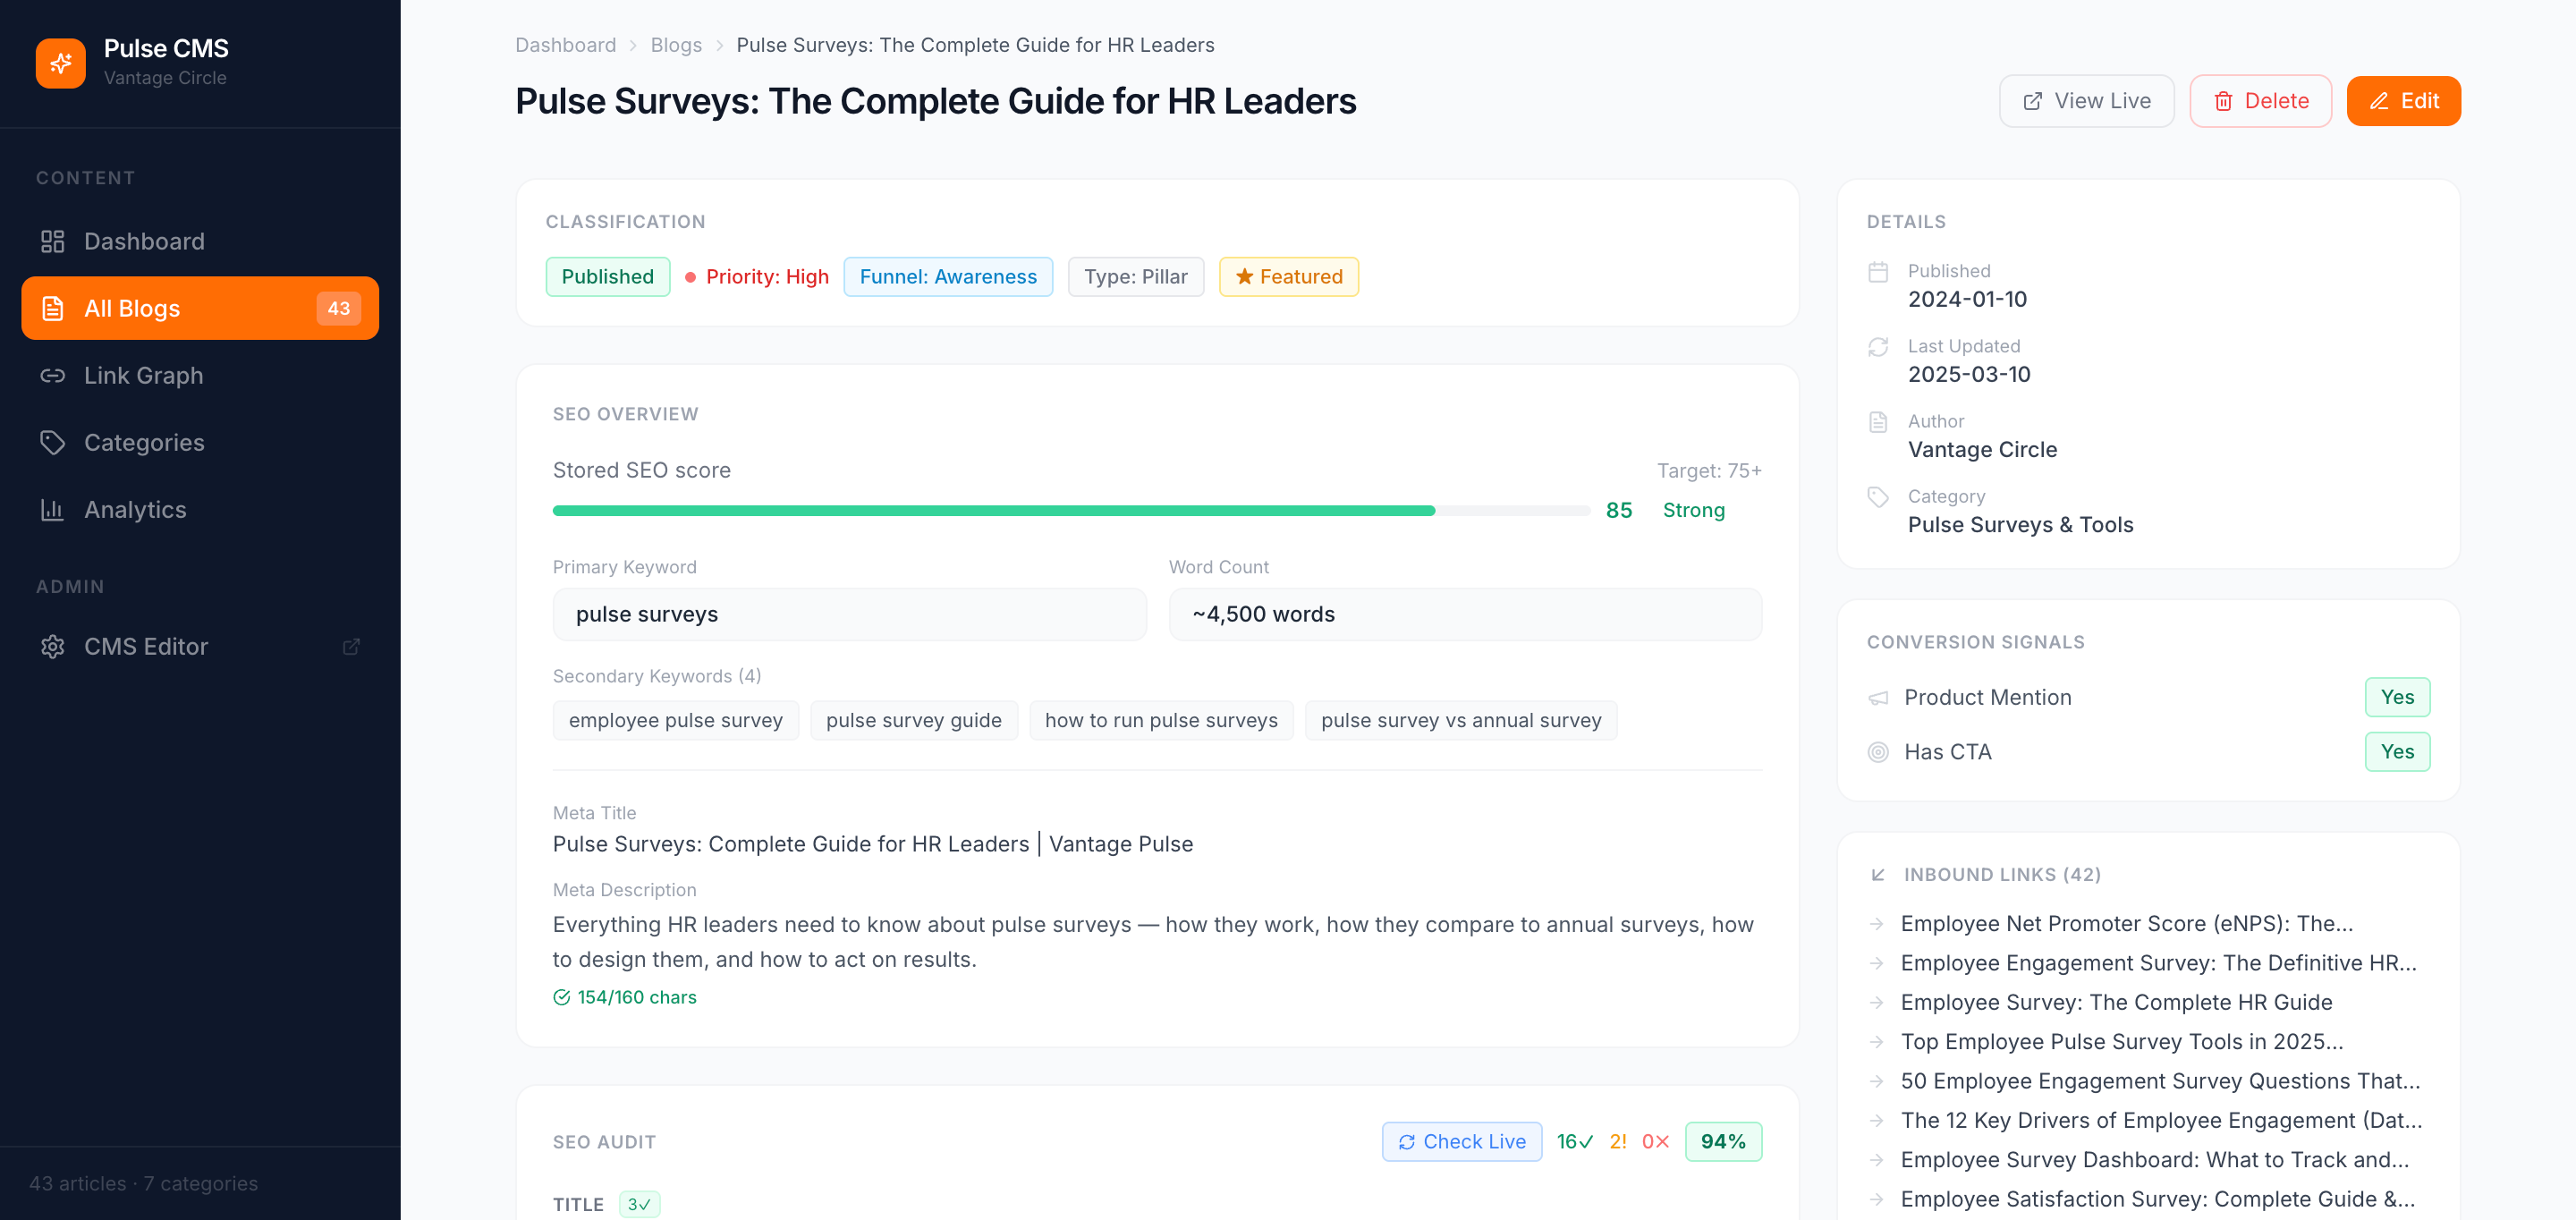Click the Inbound Links arrow icon
Screen dimensions: 2576x1220
pyautogui.click(x=1877, y=875)
